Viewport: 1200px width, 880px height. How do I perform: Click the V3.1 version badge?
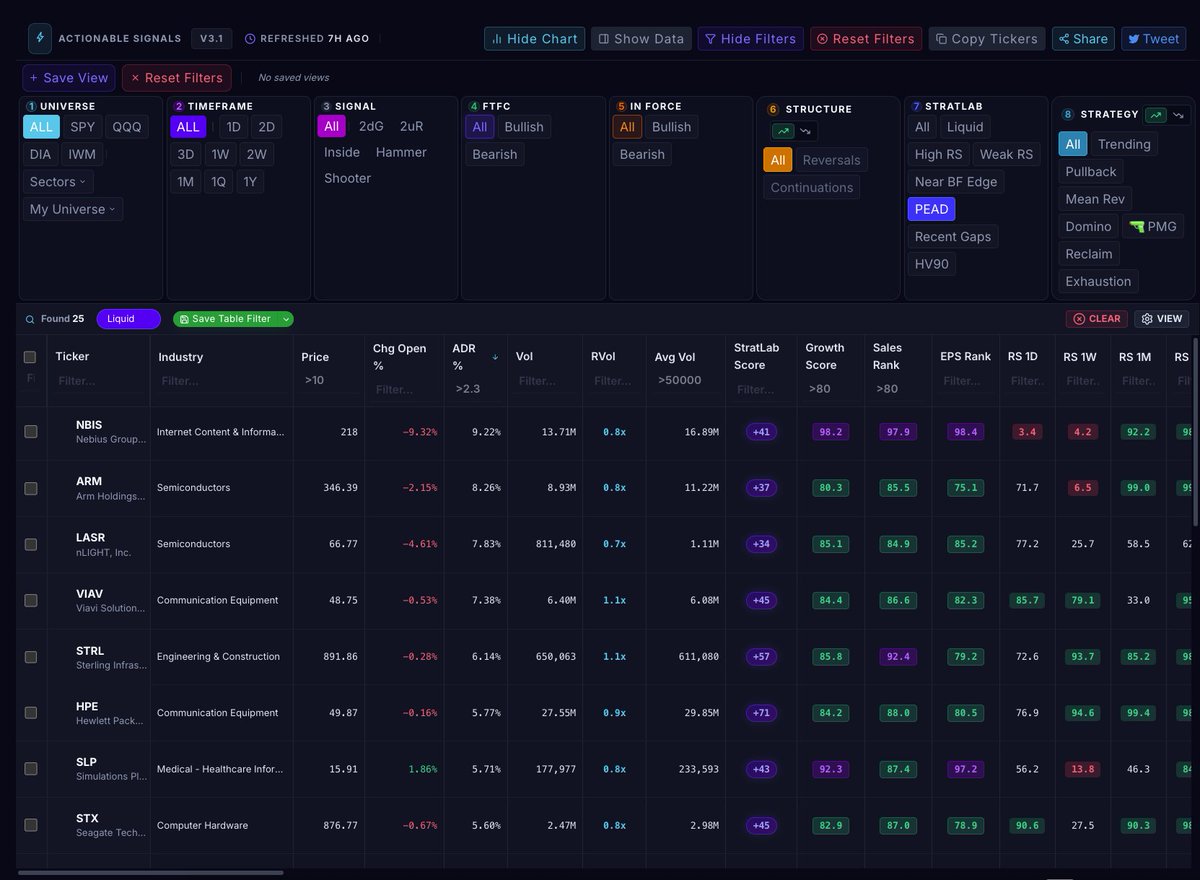click(x=211, y=39)
